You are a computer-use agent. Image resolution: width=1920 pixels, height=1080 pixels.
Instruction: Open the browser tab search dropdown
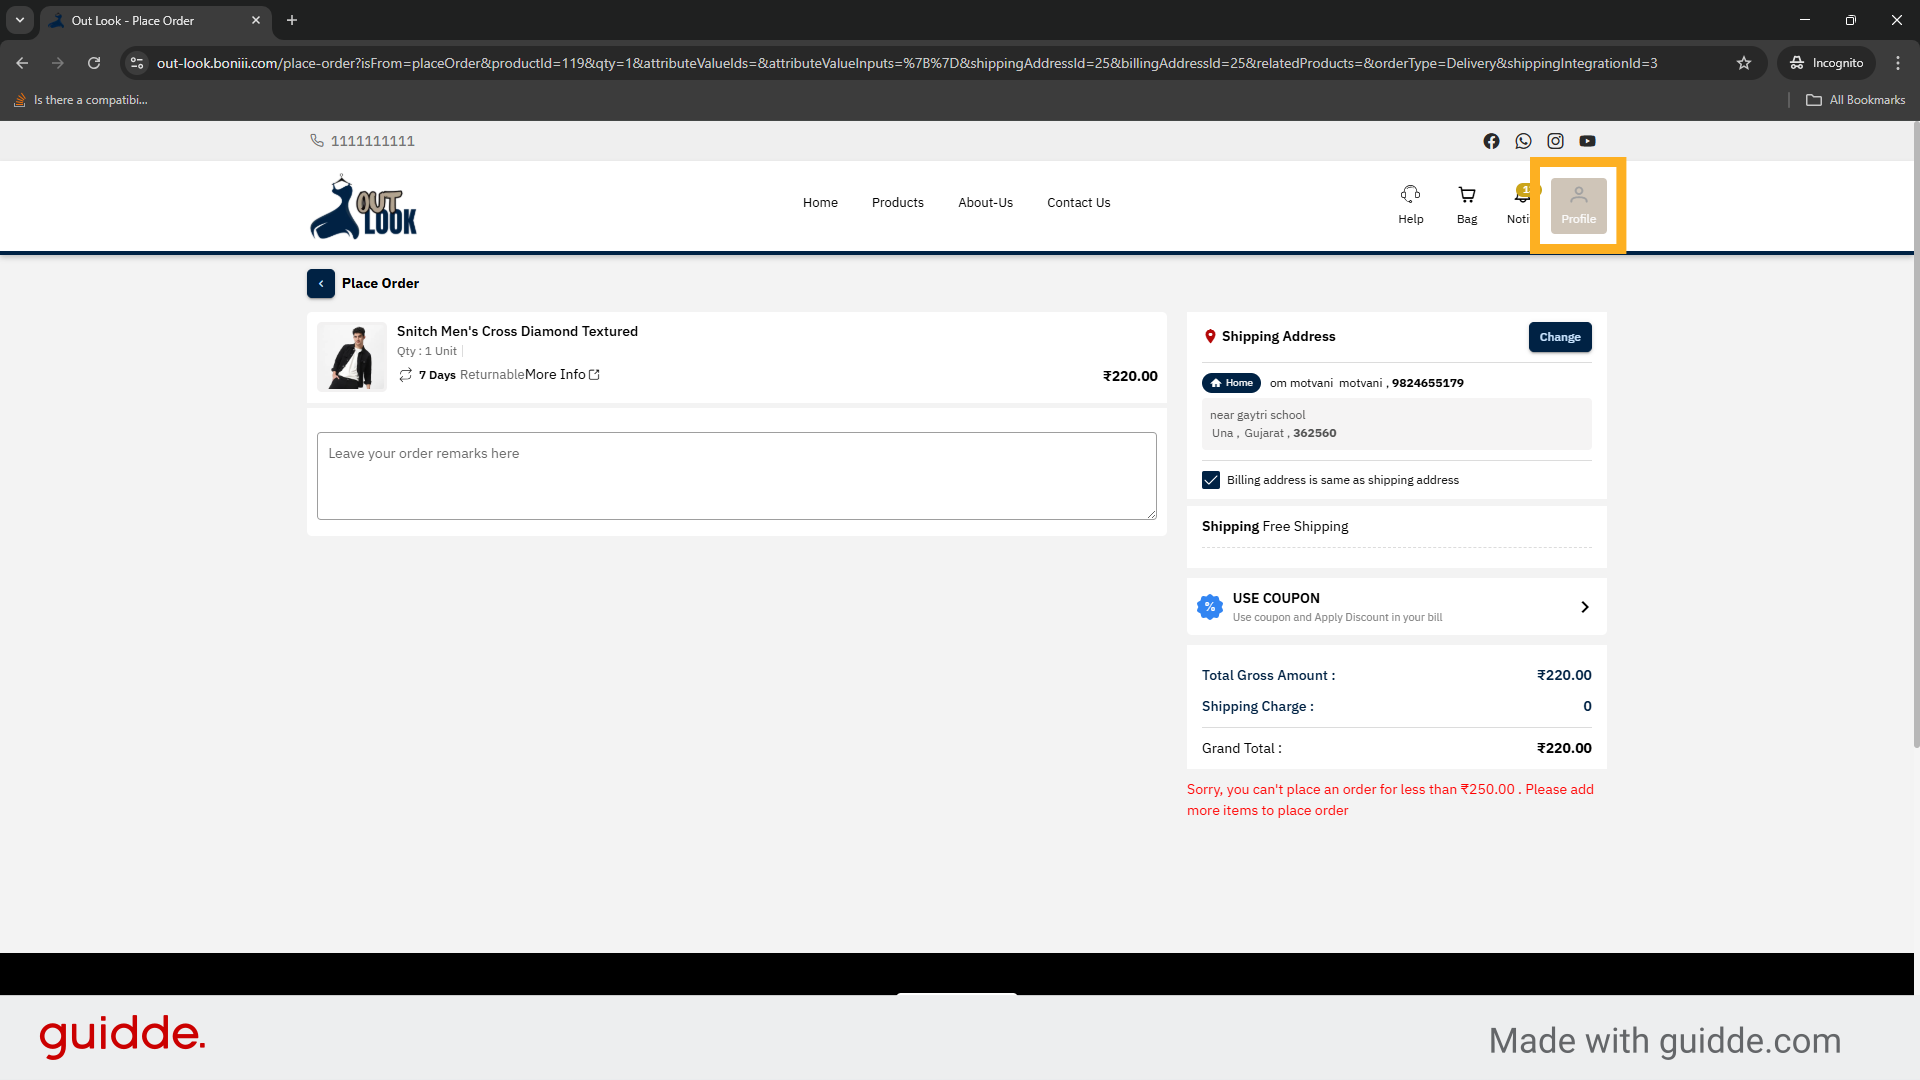point(19,20)
